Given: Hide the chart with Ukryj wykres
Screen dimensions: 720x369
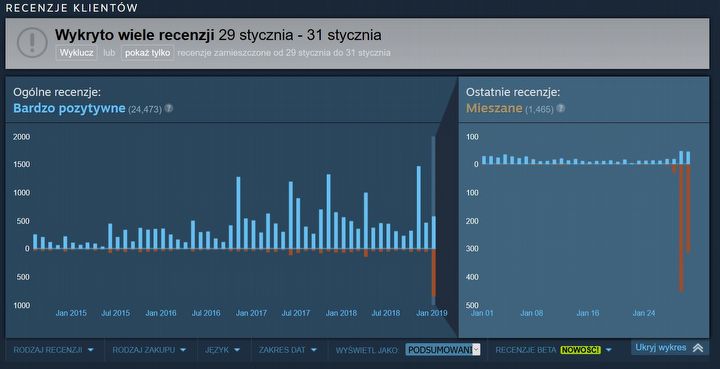Looking at the screenshot, I should click(x=669, y=347).
